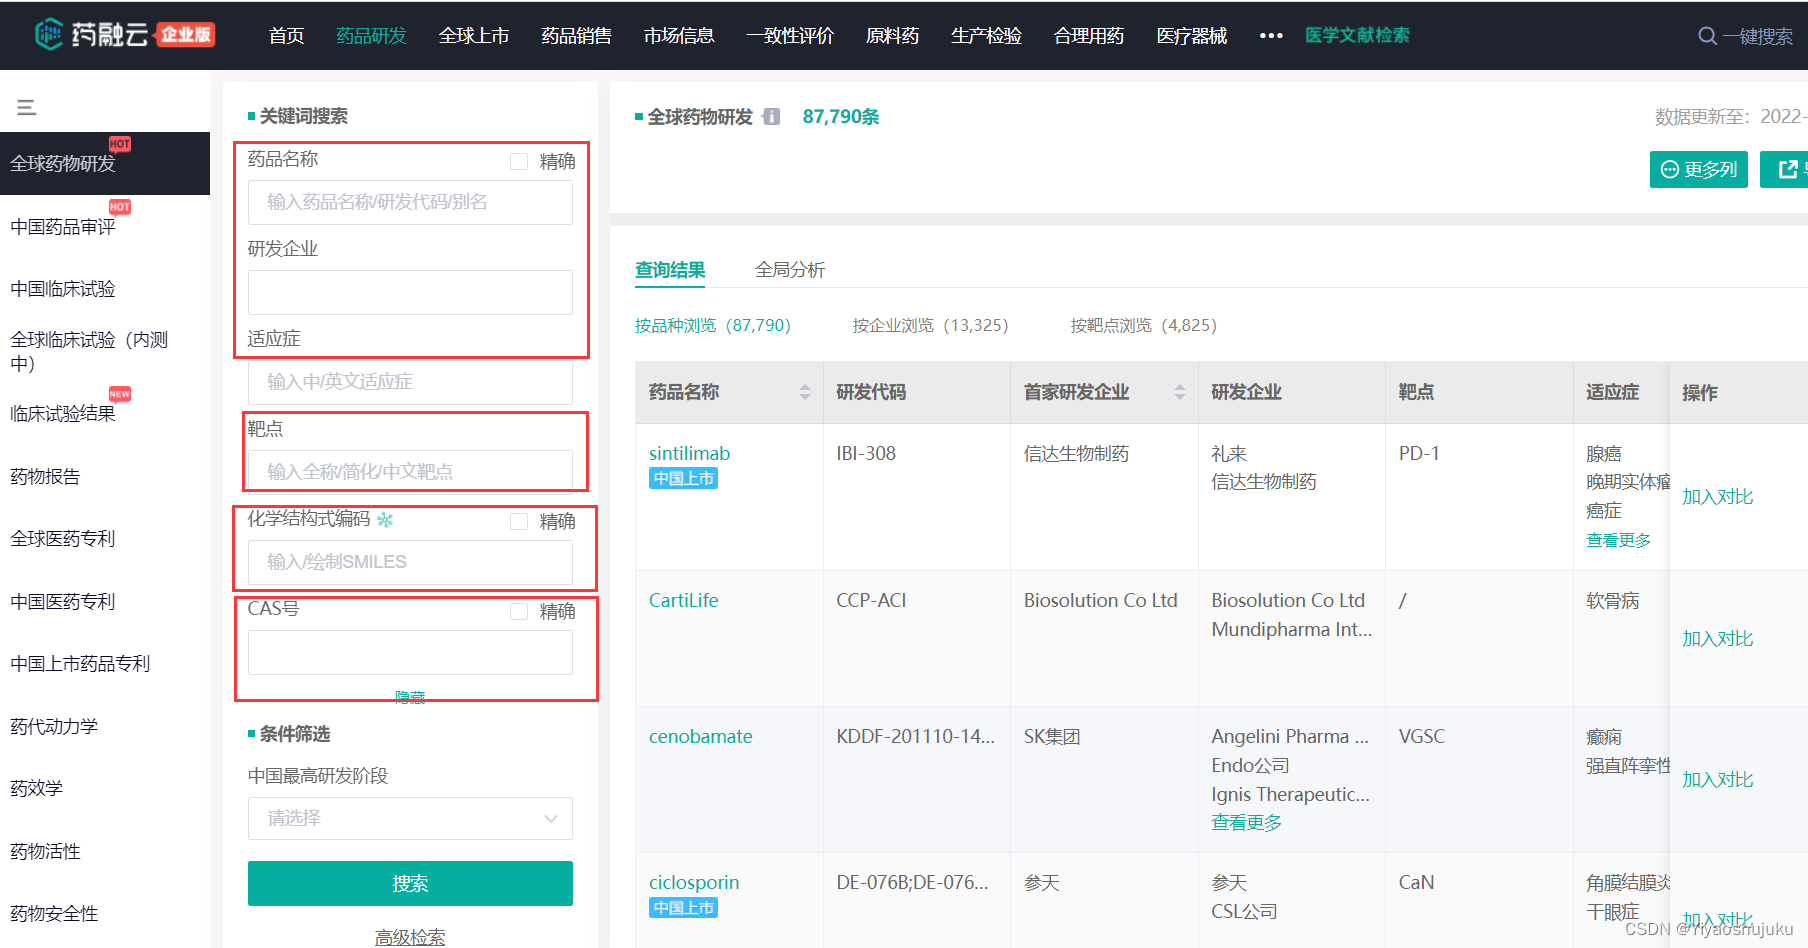
Task: Open 原料药 in the top navigation
Action: (892, 36)
